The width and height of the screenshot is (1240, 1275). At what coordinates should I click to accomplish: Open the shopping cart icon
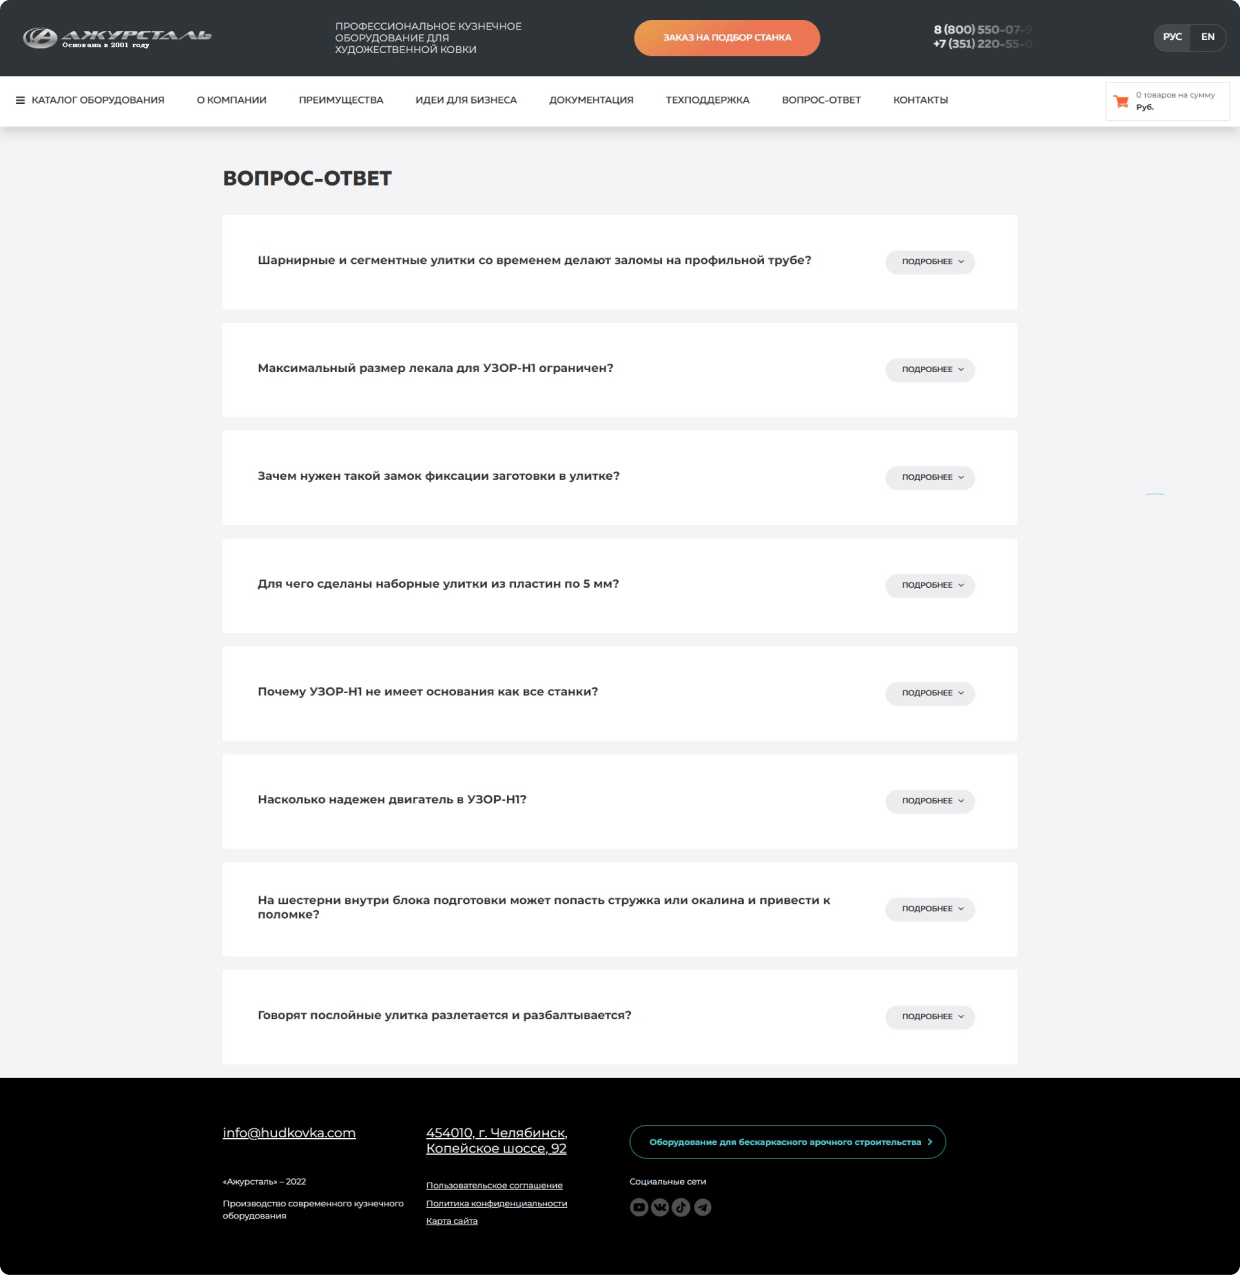(x=1121, y=101)
